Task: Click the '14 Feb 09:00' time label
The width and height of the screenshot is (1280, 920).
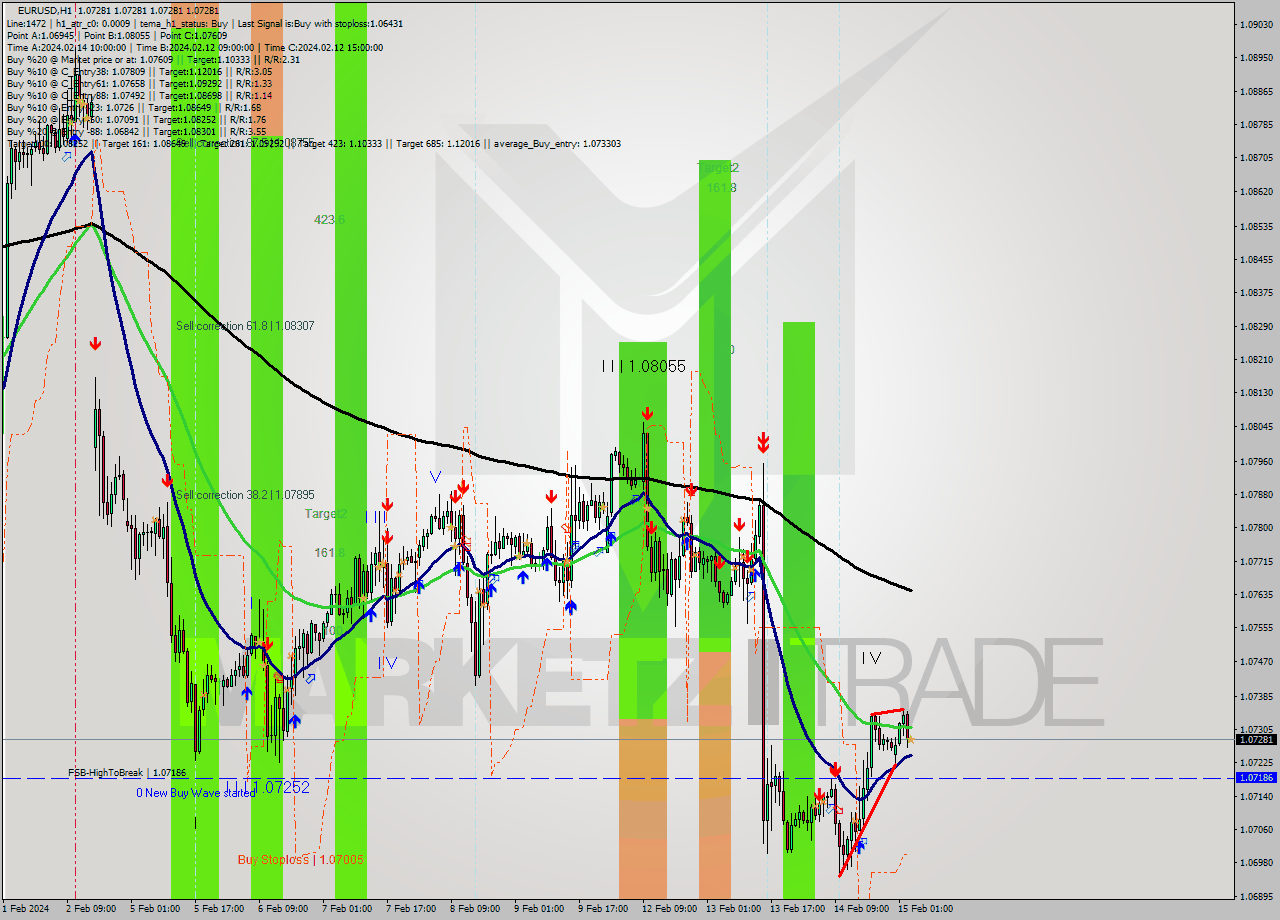Action: tap(861, 909)
